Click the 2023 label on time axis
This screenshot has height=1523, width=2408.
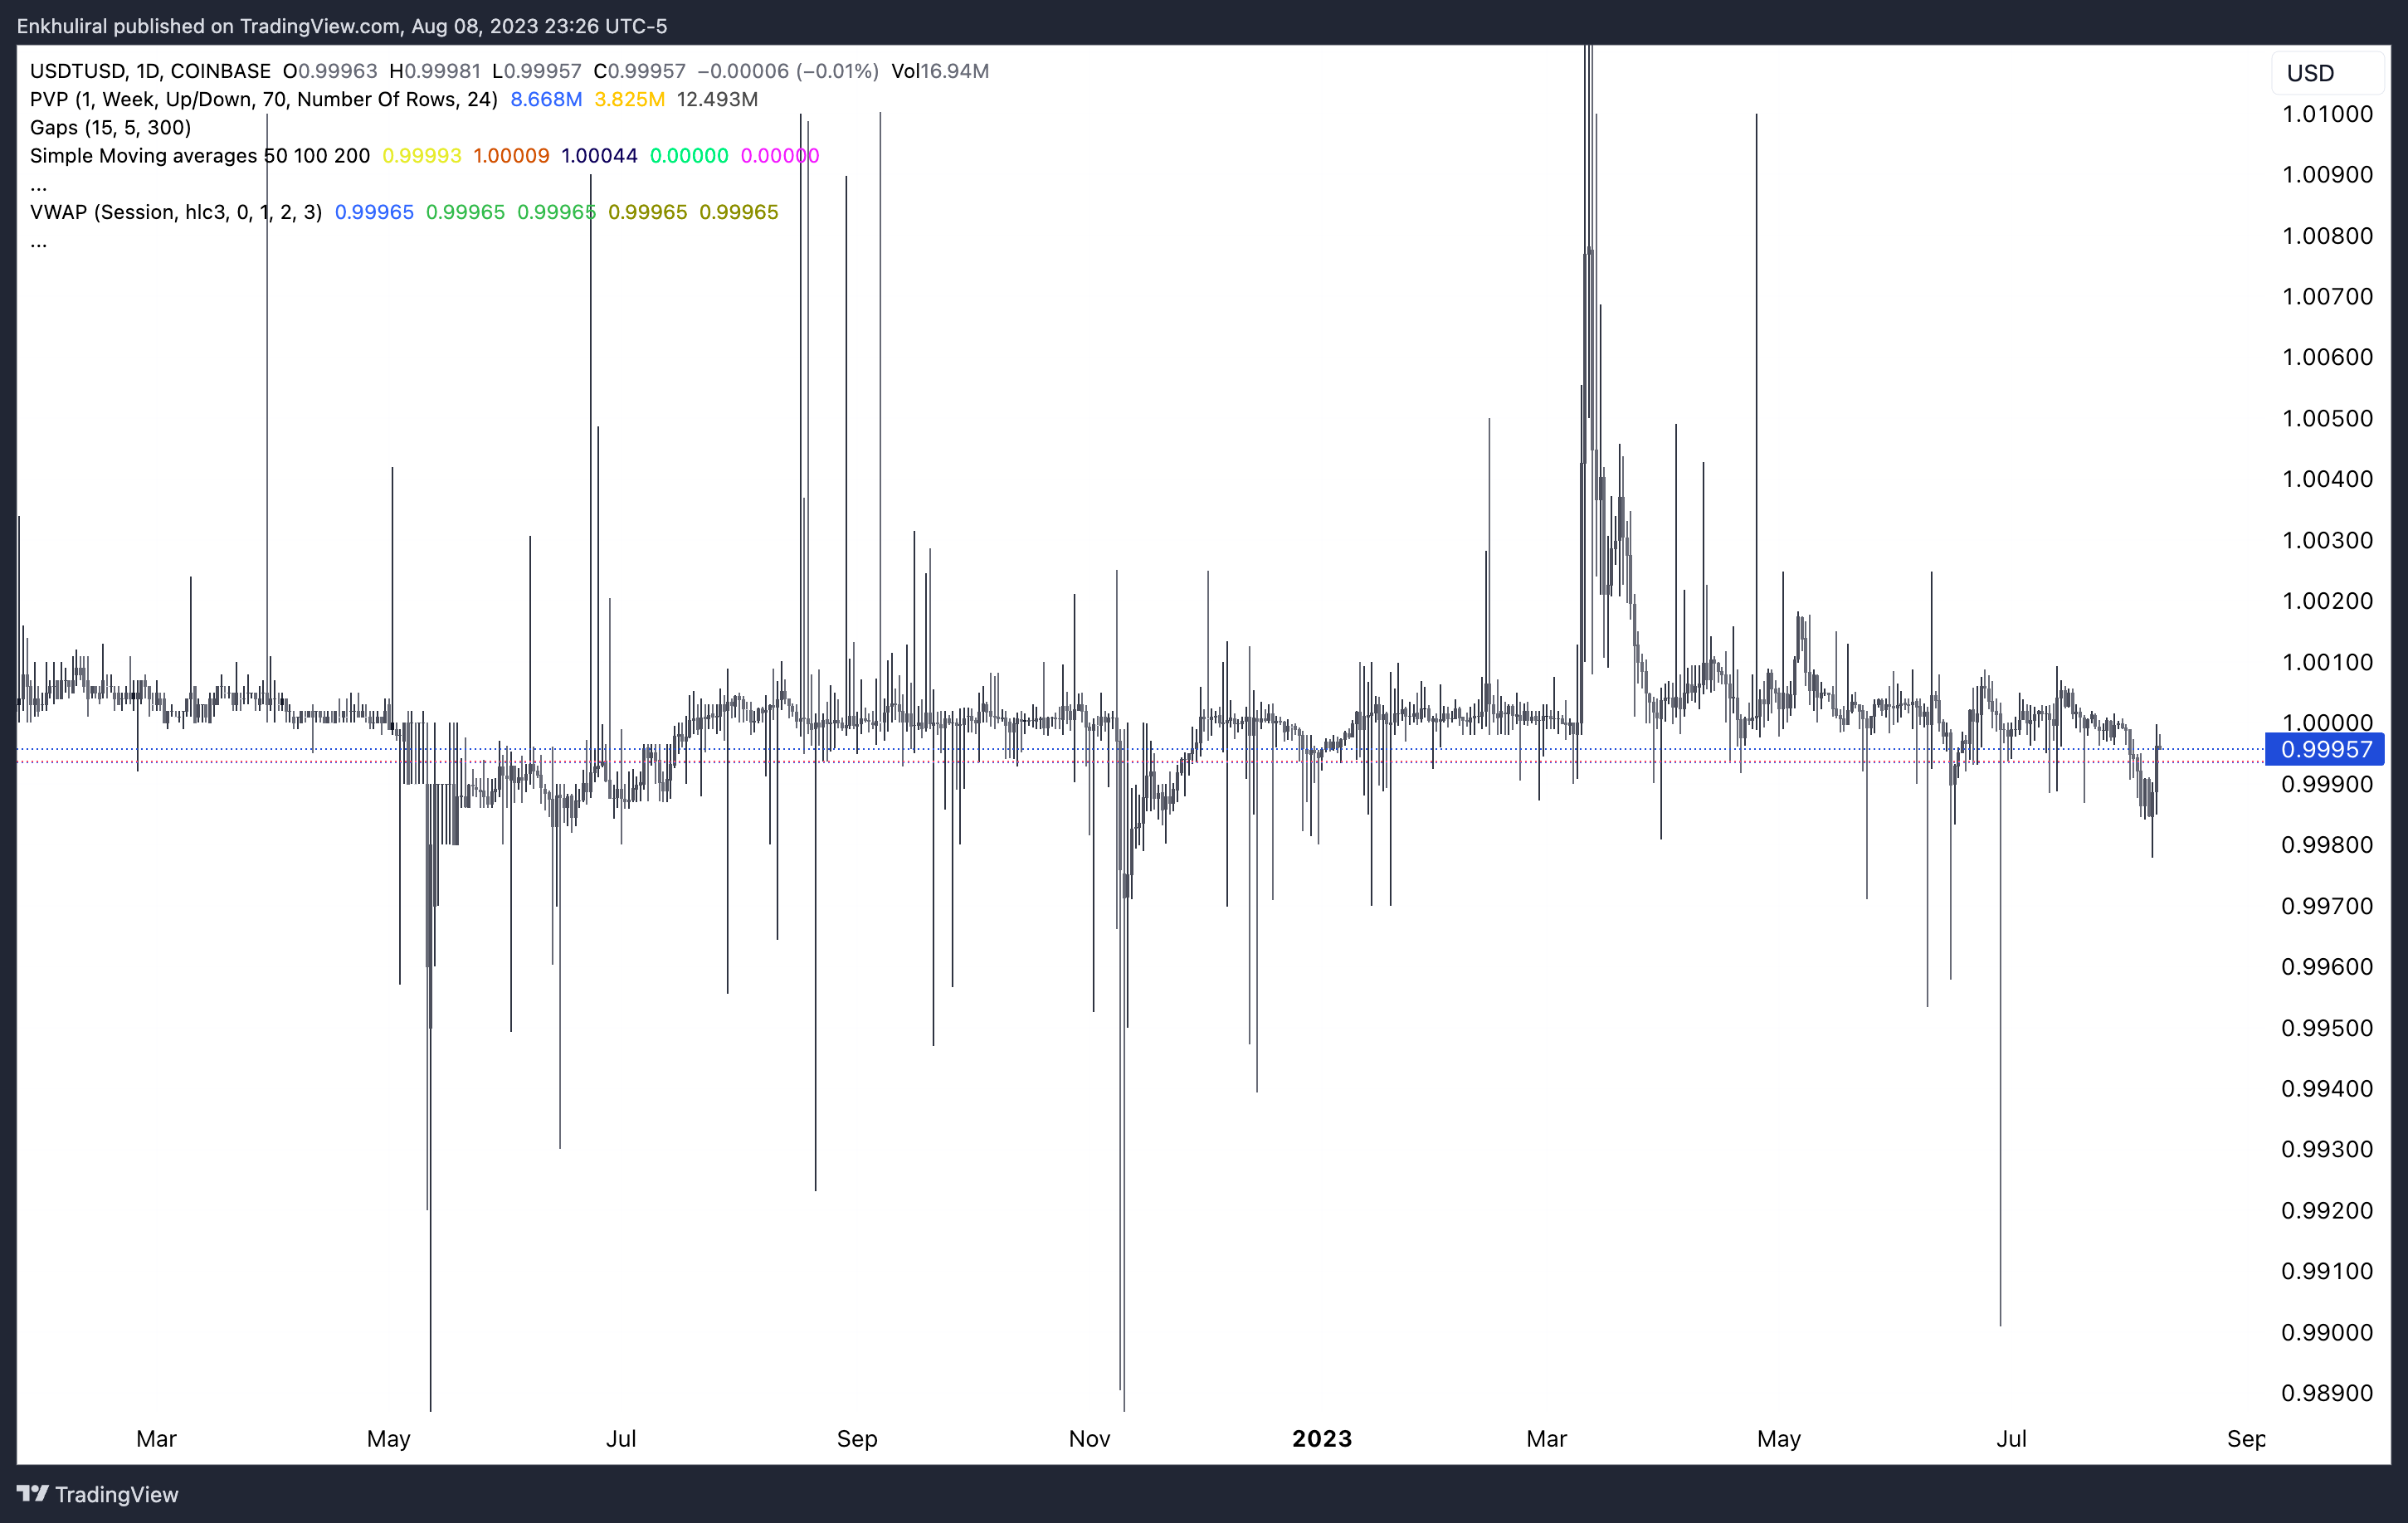[x=1321, y=1438]
